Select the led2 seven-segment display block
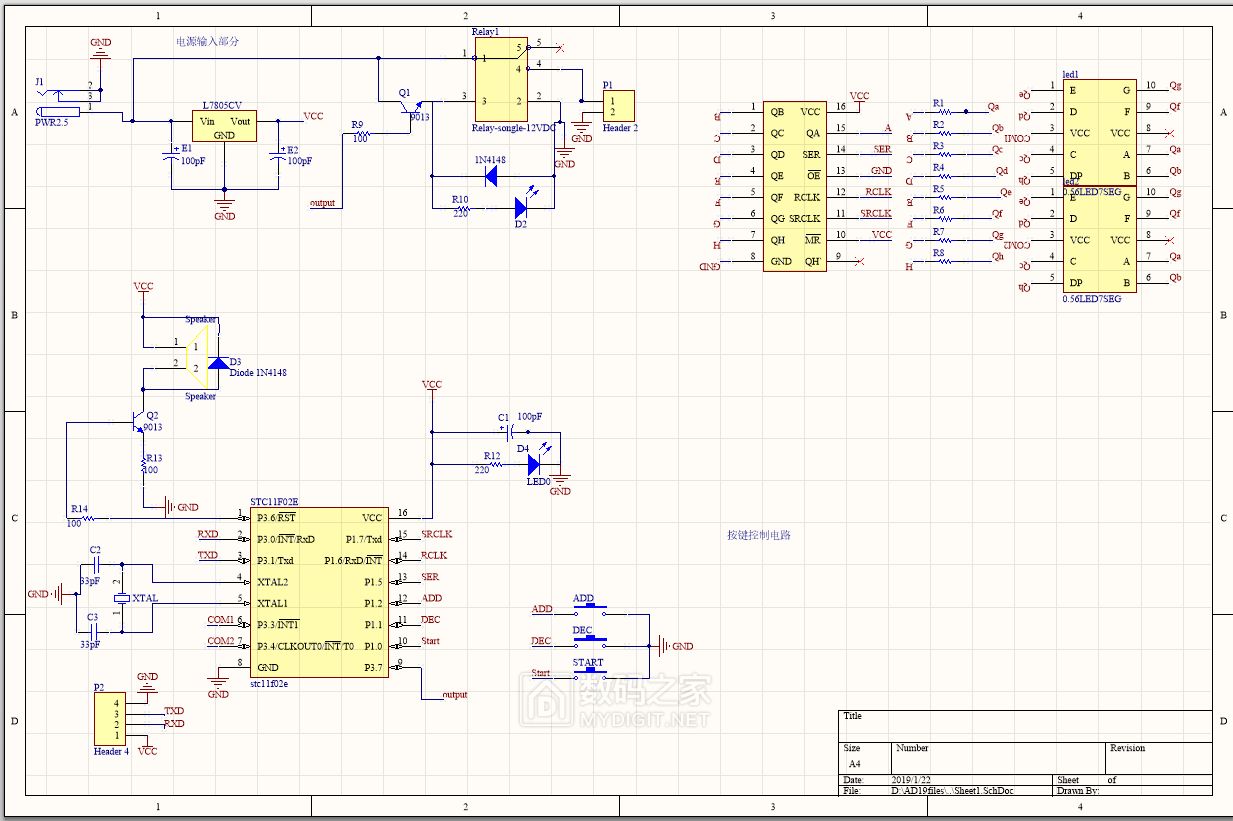 coord(1100,240)
